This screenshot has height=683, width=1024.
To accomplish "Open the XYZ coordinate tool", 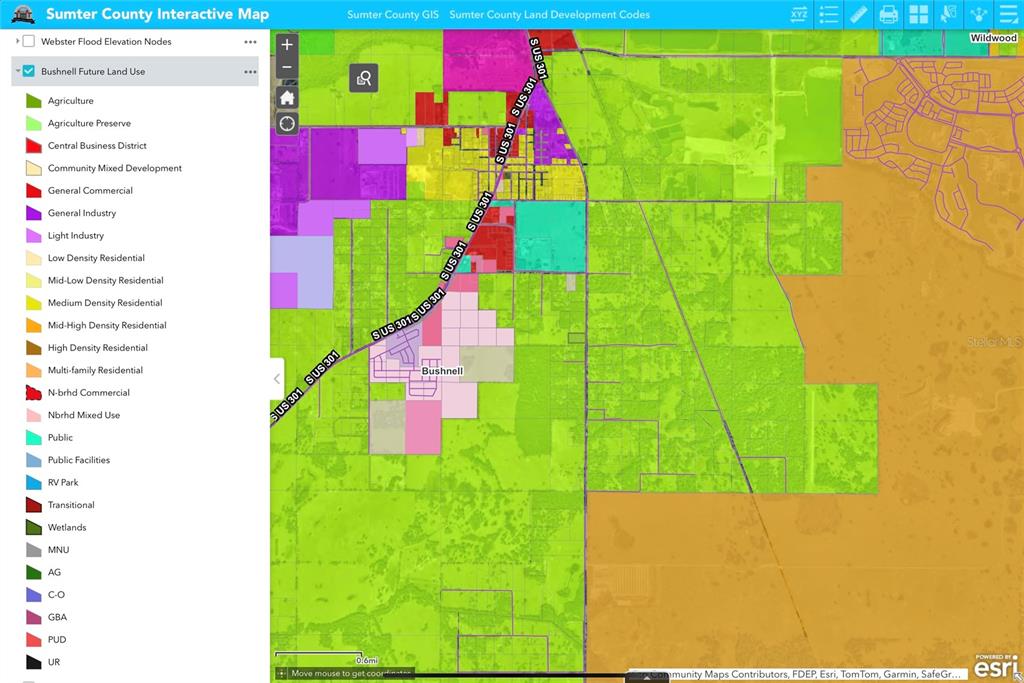I will (798, 14).
